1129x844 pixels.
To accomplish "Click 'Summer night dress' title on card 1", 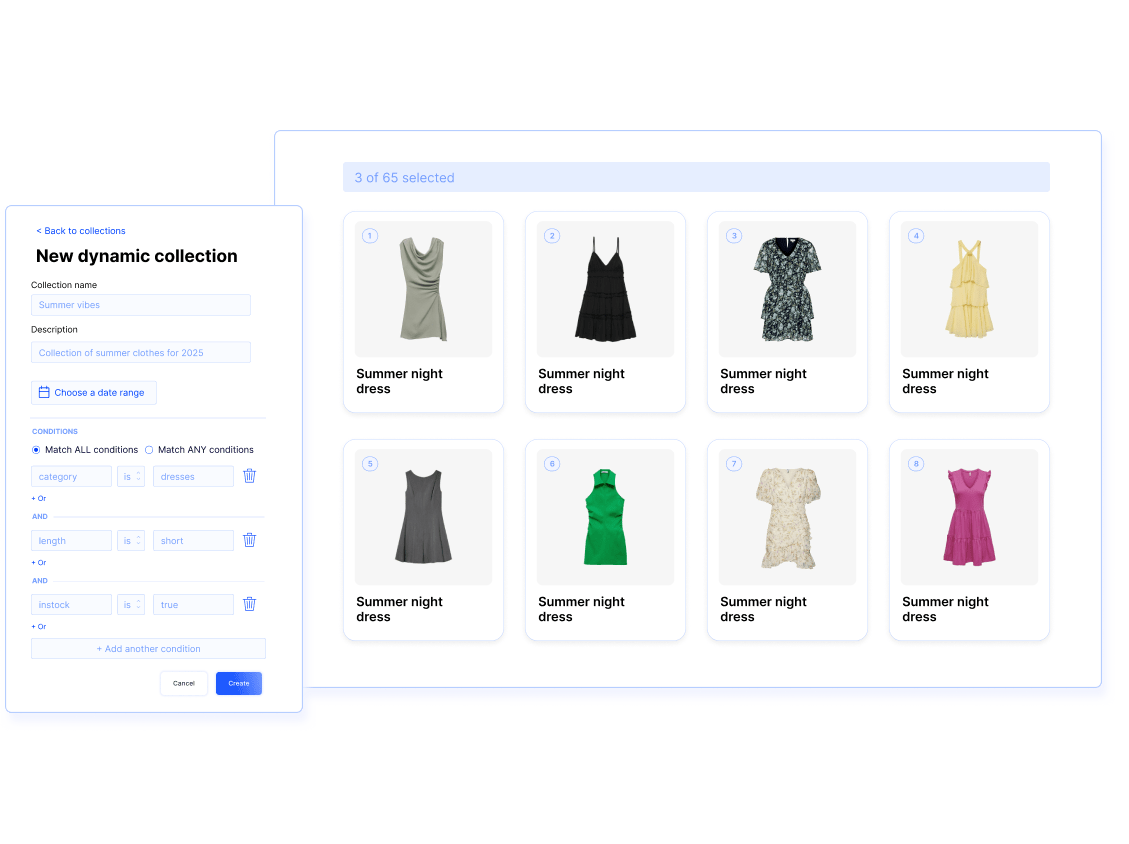I will (x=400, y=382).
